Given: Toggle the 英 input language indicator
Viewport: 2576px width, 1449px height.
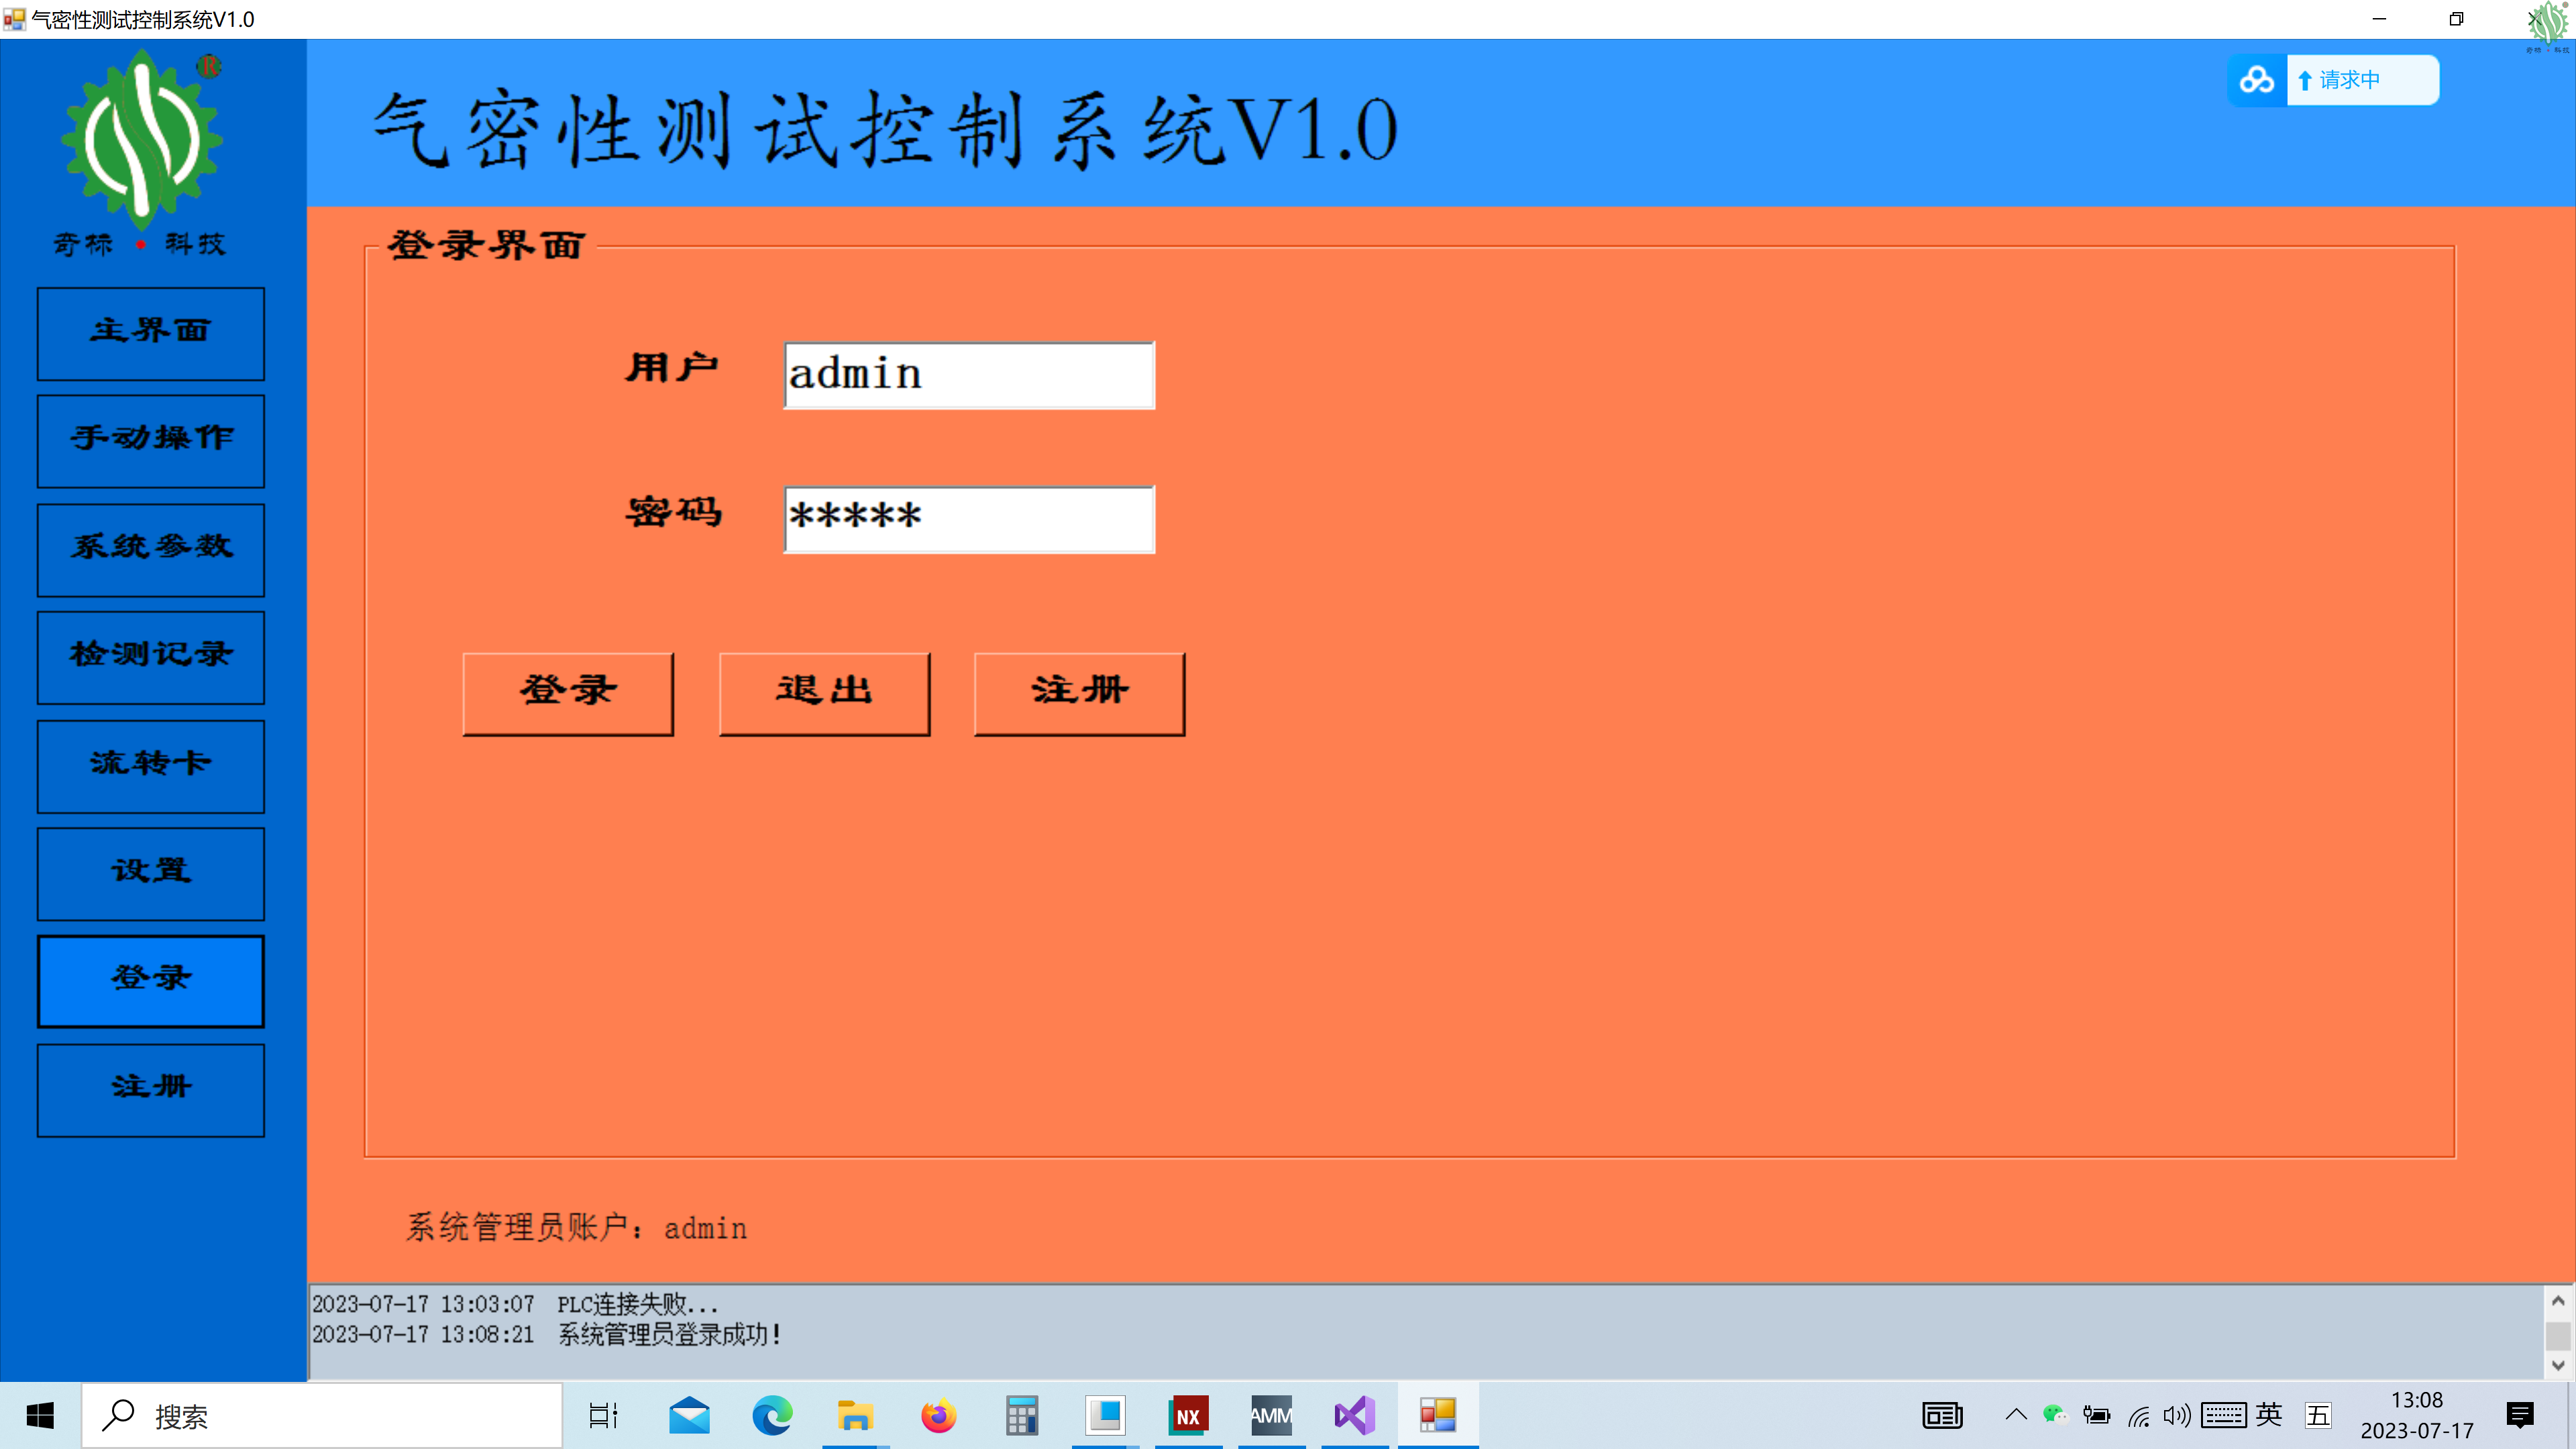Looking at the screenshot, I should 2269,1415.
